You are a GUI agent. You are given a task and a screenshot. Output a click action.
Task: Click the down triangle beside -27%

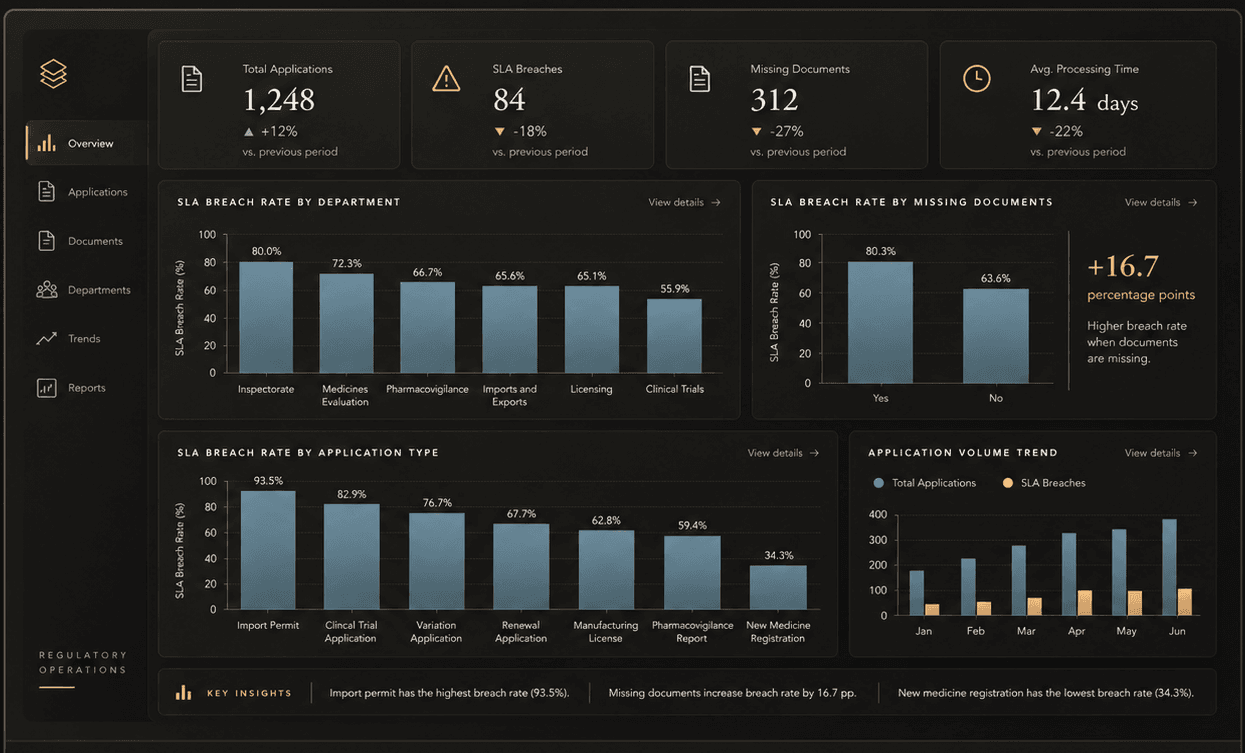pyautogui.click(x=757, y=131)
